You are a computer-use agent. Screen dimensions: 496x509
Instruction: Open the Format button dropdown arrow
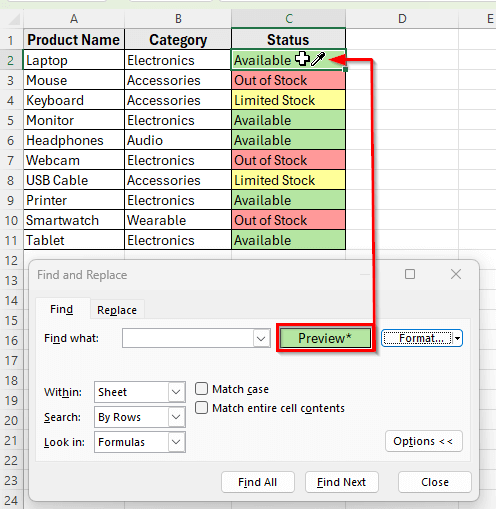coord(458,338)
